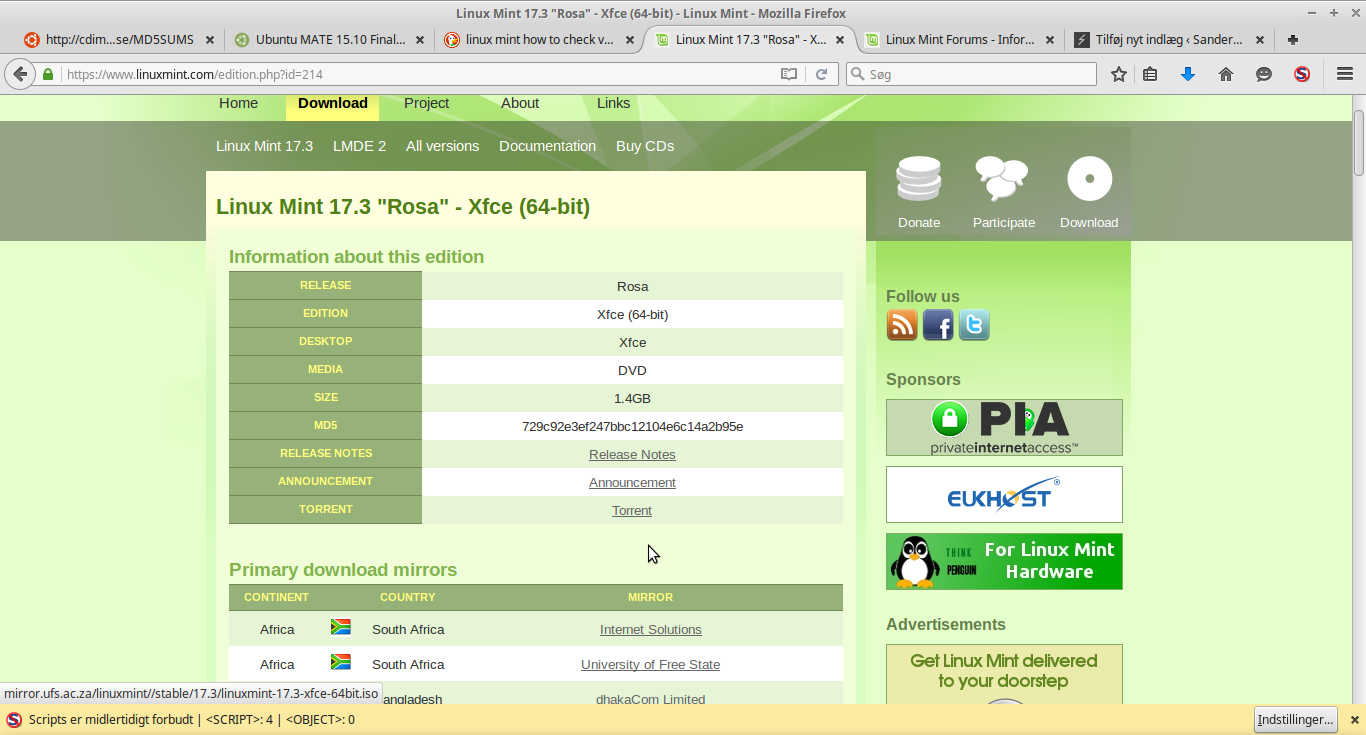Open ThinkPenguin Linux Mint Hardware banner
This screenshot has height=735, width=1366.
(1004, 561)
